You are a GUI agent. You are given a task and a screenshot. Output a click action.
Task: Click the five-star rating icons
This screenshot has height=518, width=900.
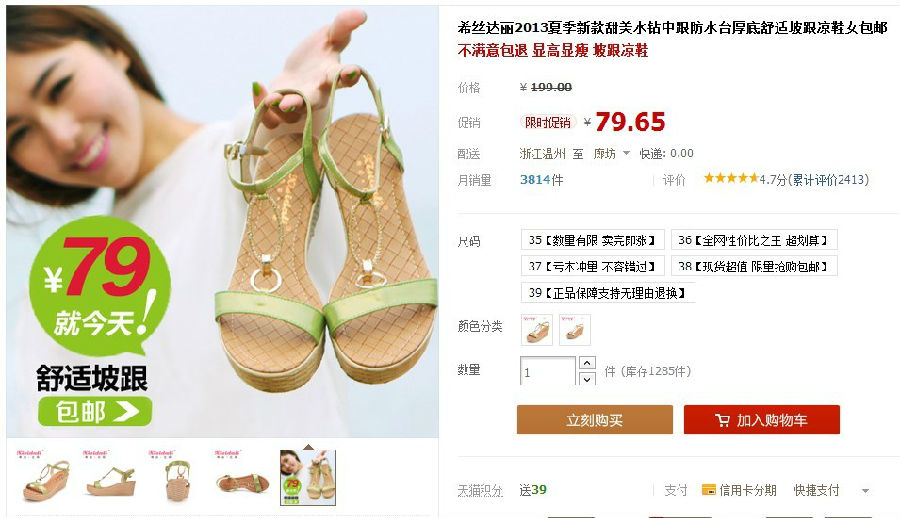(731, 178)
